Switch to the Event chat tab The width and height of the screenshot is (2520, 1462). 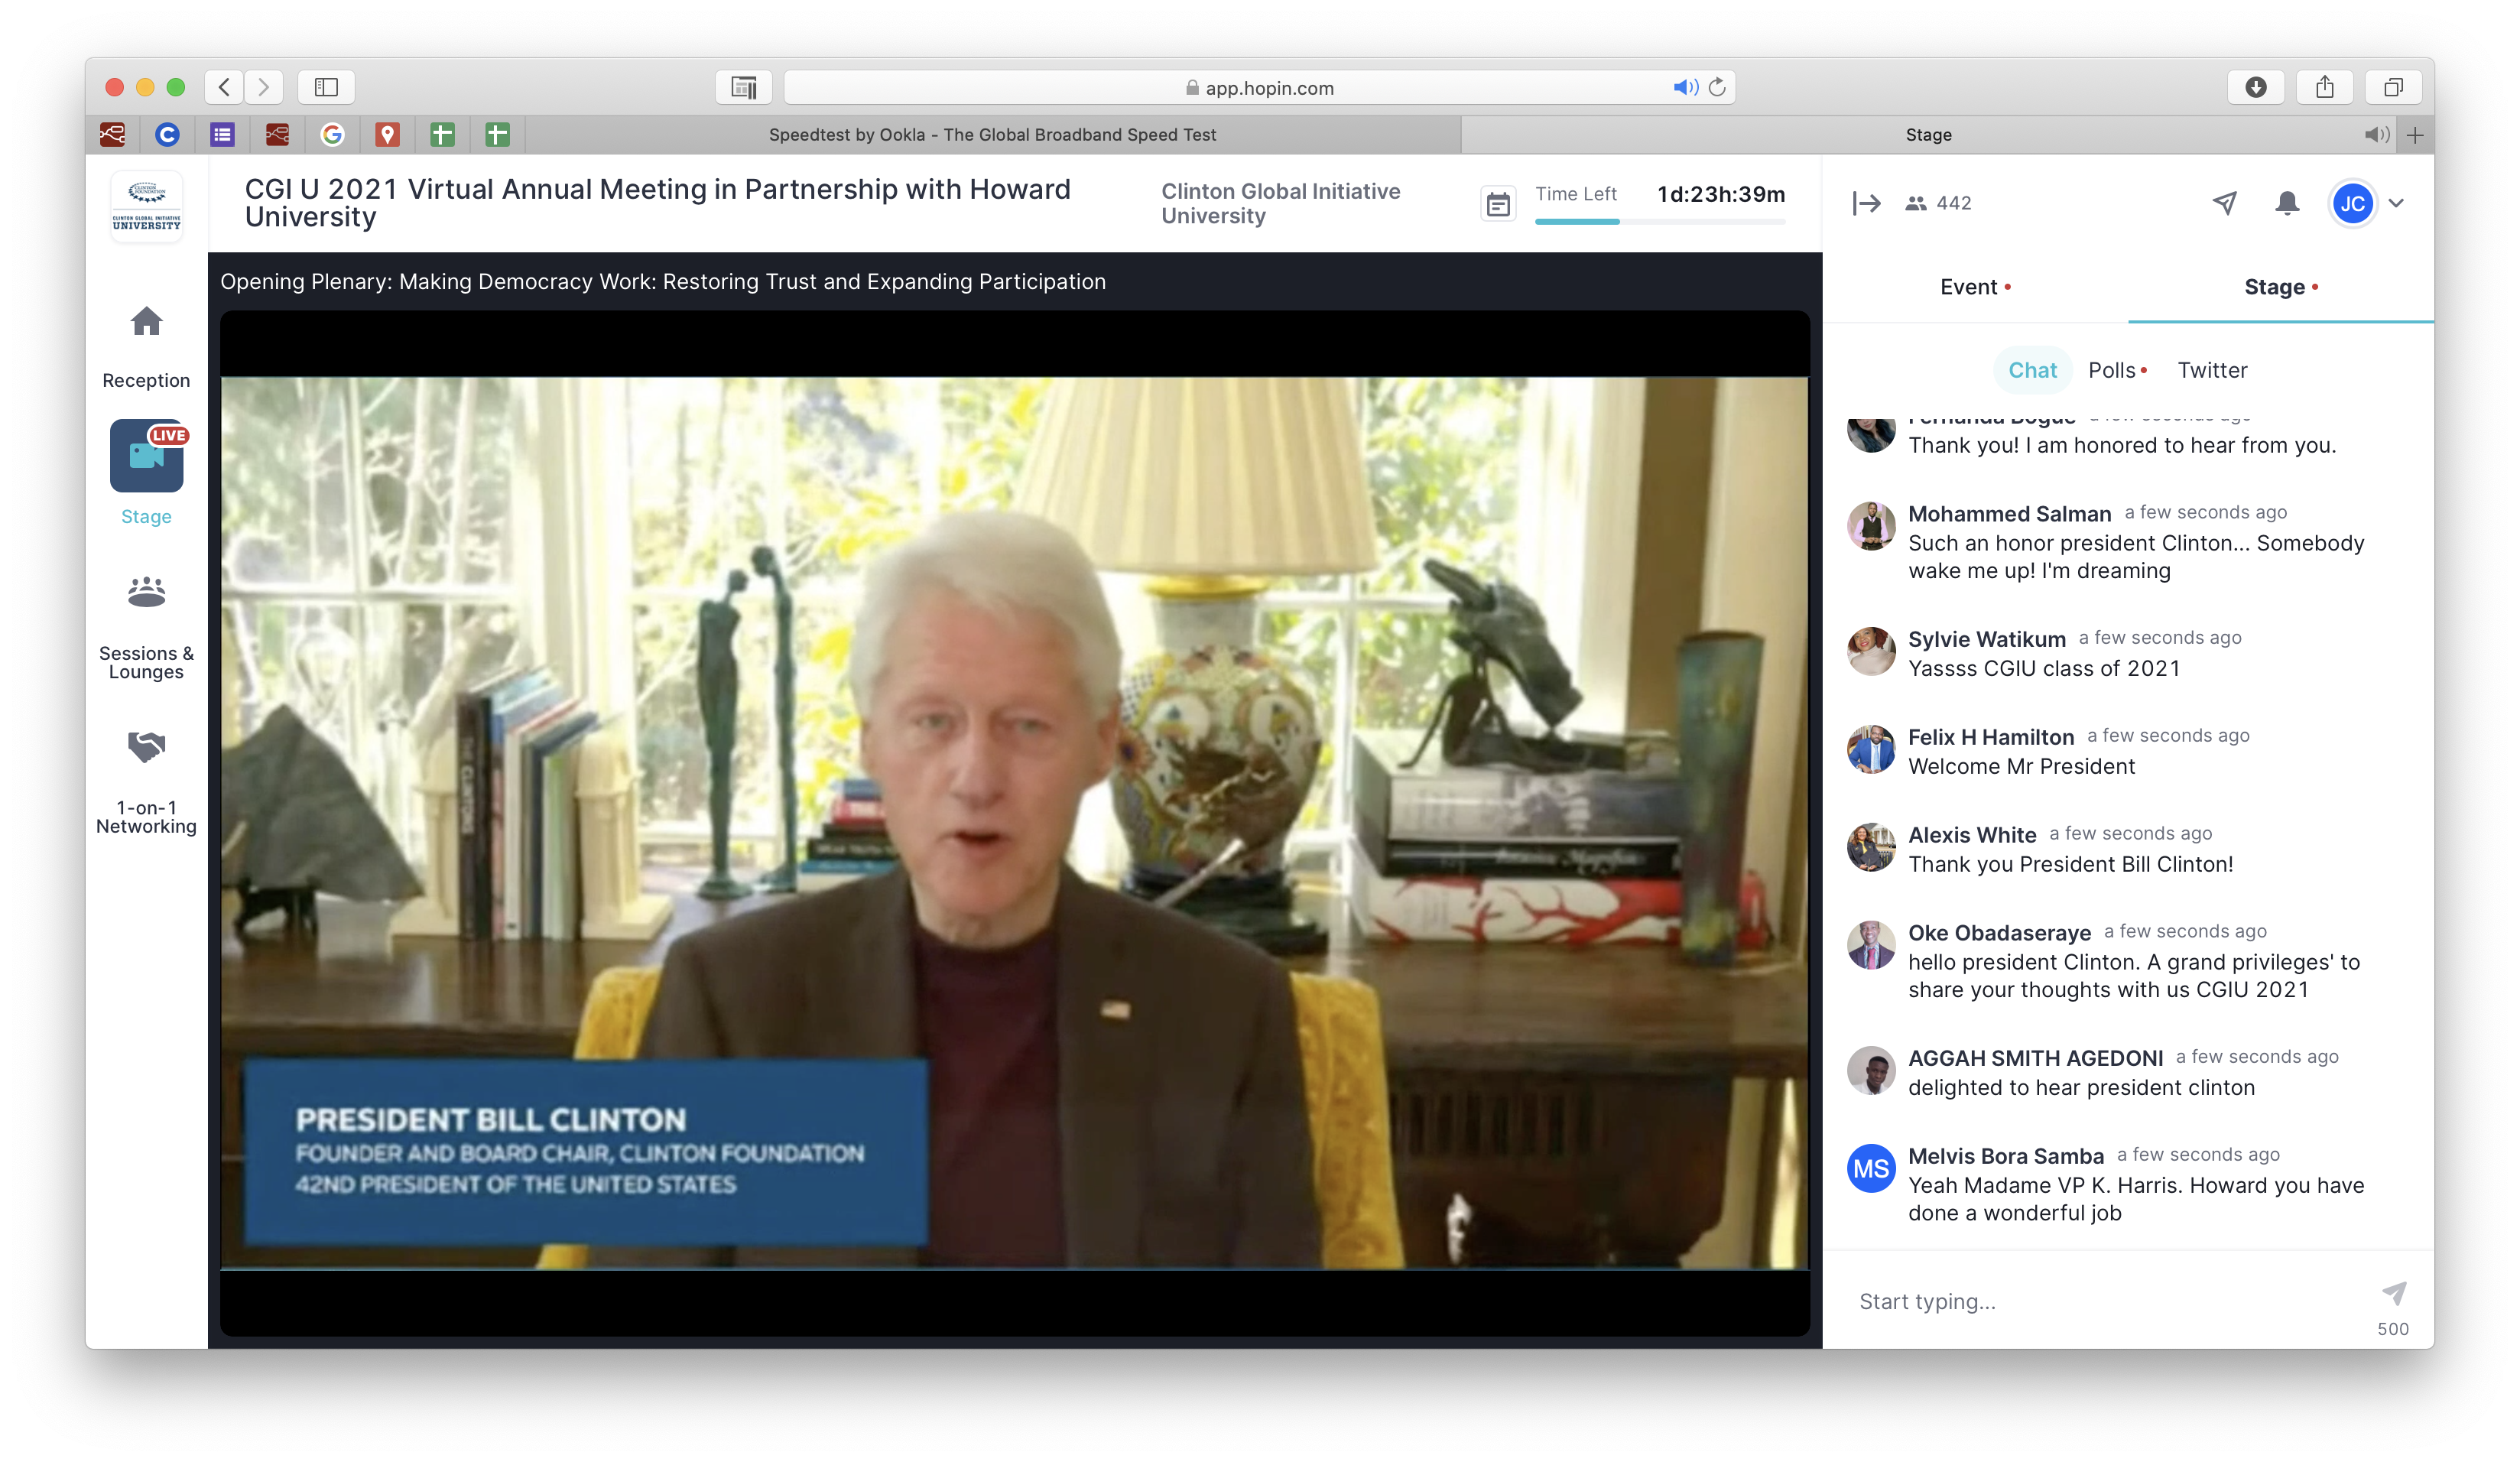(x=1968, y=287)
